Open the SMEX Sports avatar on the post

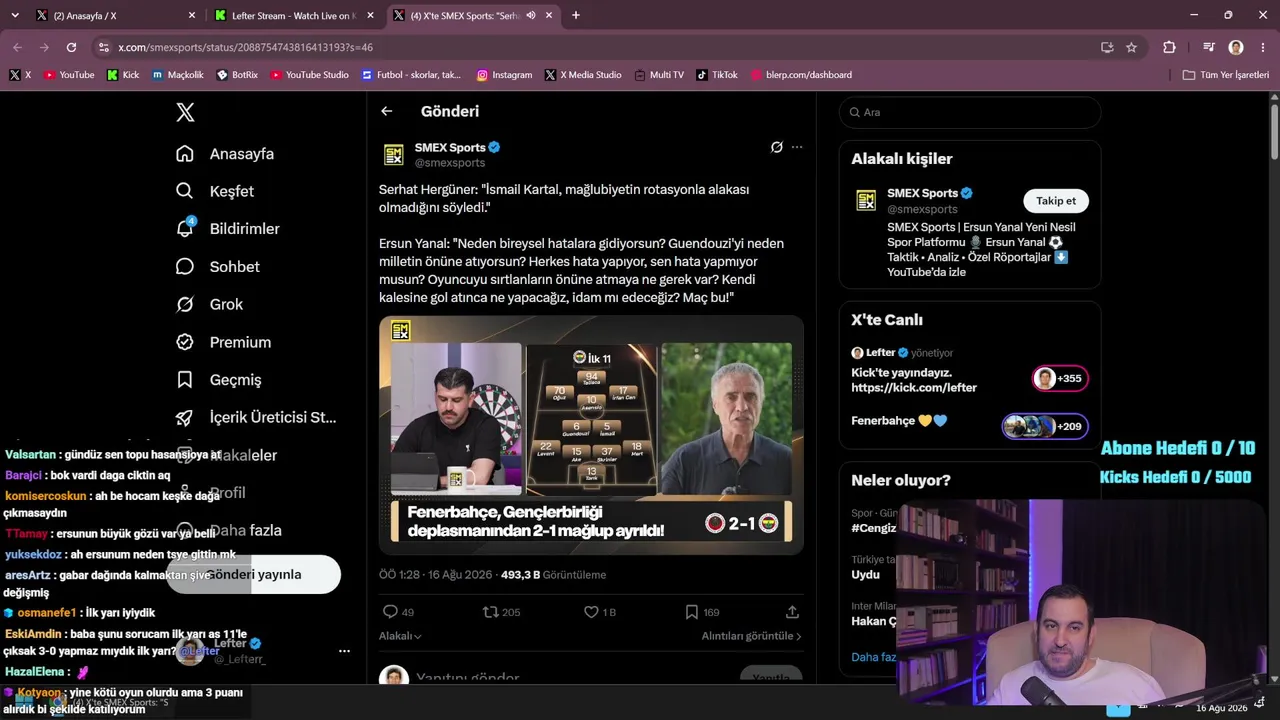tap(394, 155)
